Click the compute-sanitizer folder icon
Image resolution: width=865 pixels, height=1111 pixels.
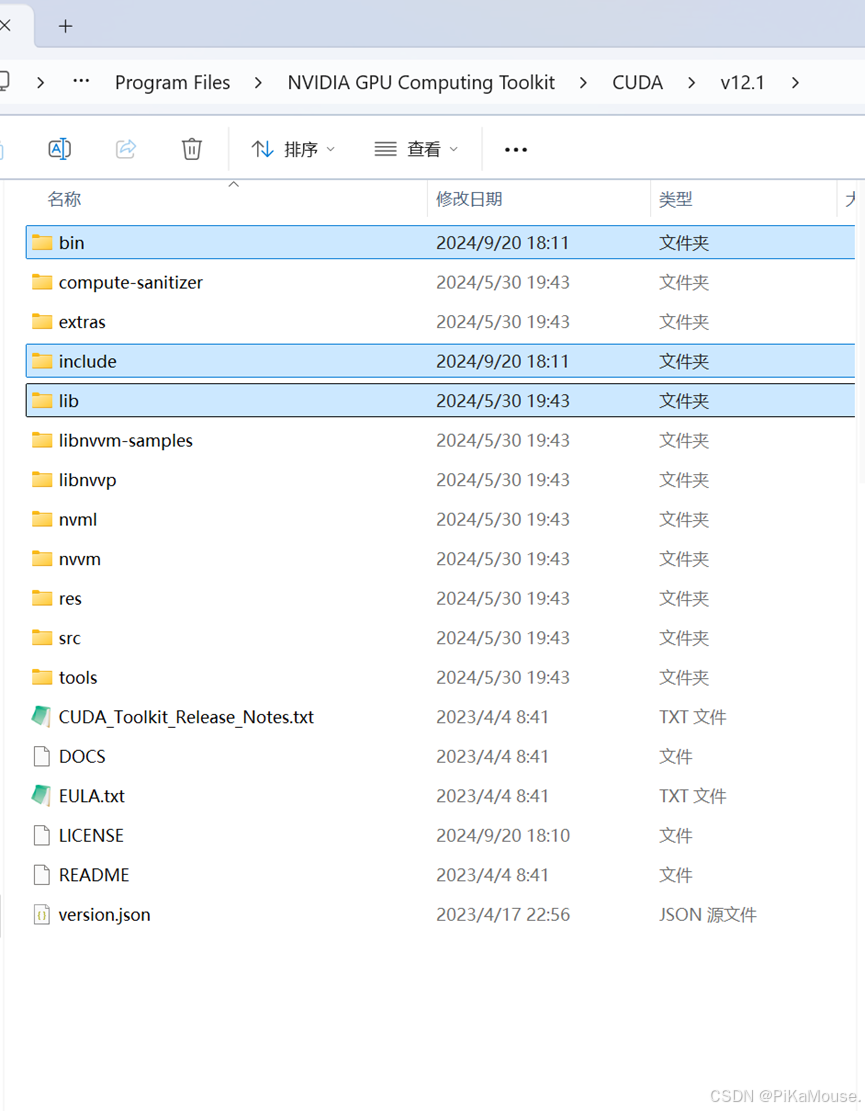coord(42,282)
